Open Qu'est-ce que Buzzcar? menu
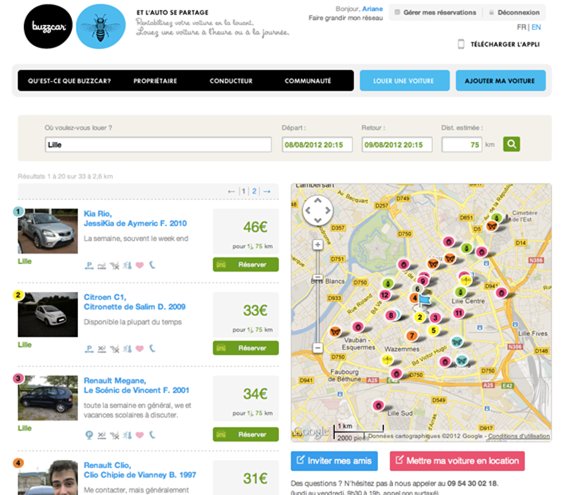The height and width of the screenshot is (495, 566). (69, 81)
